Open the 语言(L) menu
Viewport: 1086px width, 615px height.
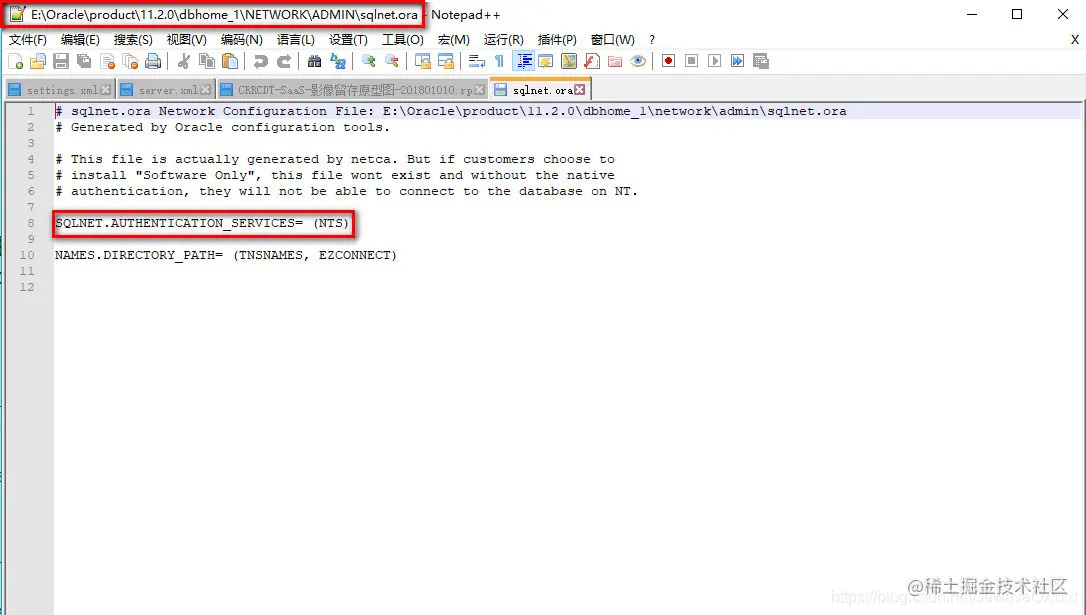[x=296, y=39]
